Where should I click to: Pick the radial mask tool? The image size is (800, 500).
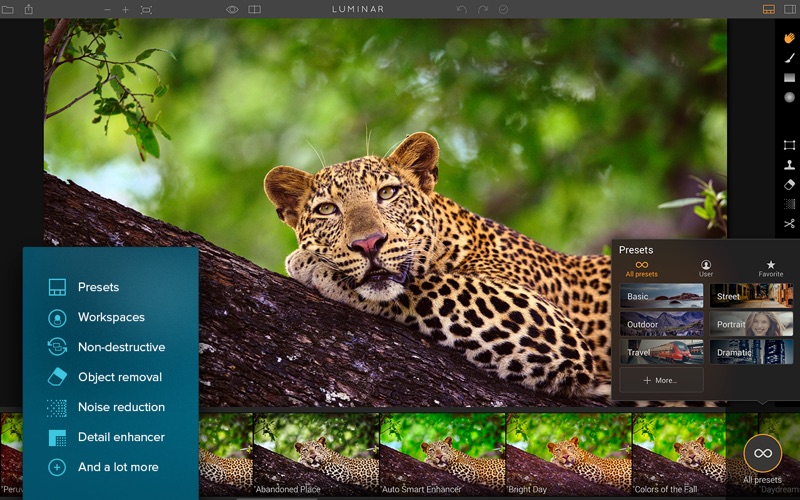tap(789, 97)
